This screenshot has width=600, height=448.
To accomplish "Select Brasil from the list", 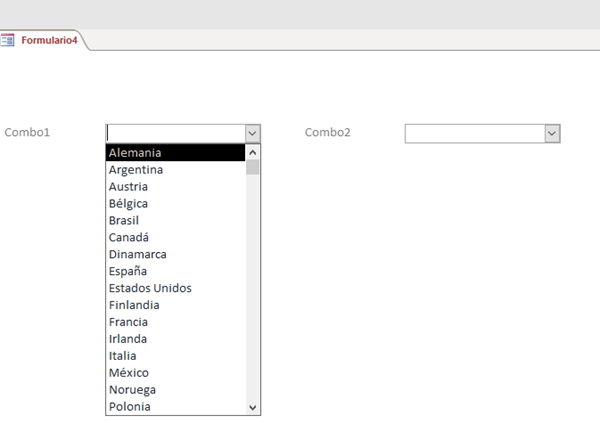I will (176, 220).
